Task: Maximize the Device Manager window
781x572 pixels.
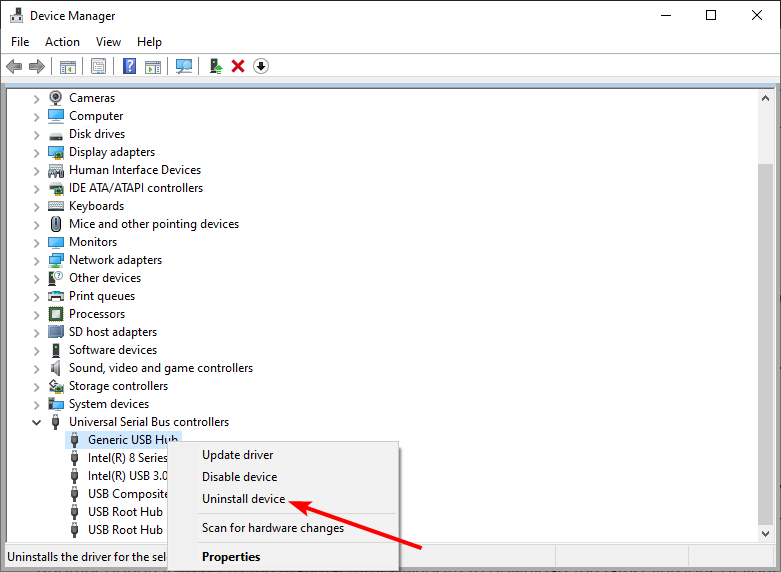Action: [x=711, y=15]
